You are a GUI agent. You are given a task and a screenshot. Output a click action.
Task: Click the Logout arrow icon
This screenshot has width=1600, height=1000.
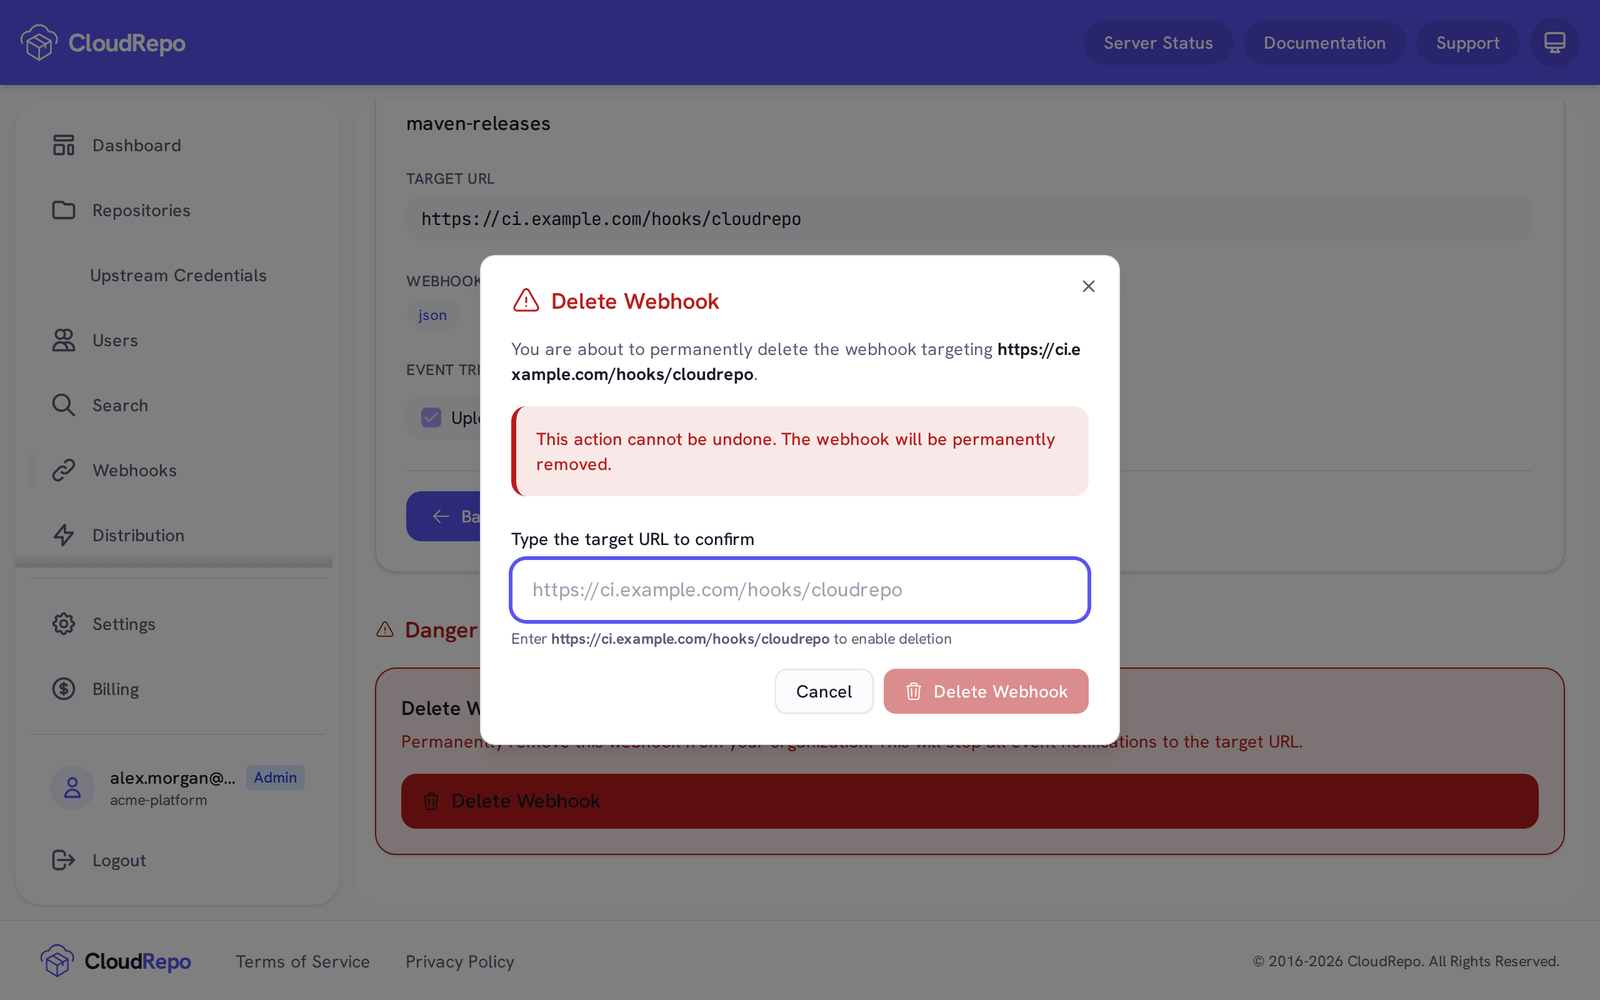coord(64,860)
